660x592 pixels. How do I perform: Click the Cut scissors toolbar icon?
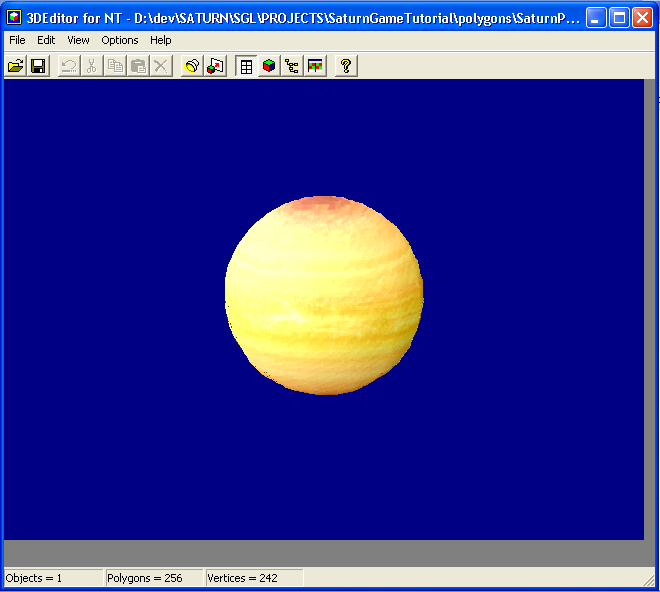click(92, 66)
